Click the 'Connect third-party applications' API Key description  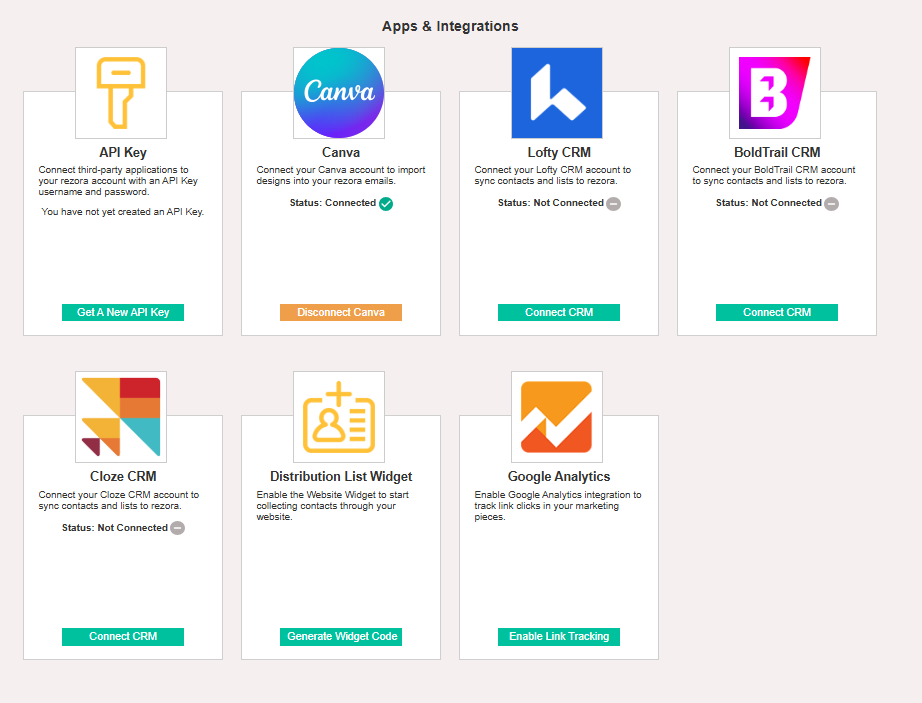118,181
